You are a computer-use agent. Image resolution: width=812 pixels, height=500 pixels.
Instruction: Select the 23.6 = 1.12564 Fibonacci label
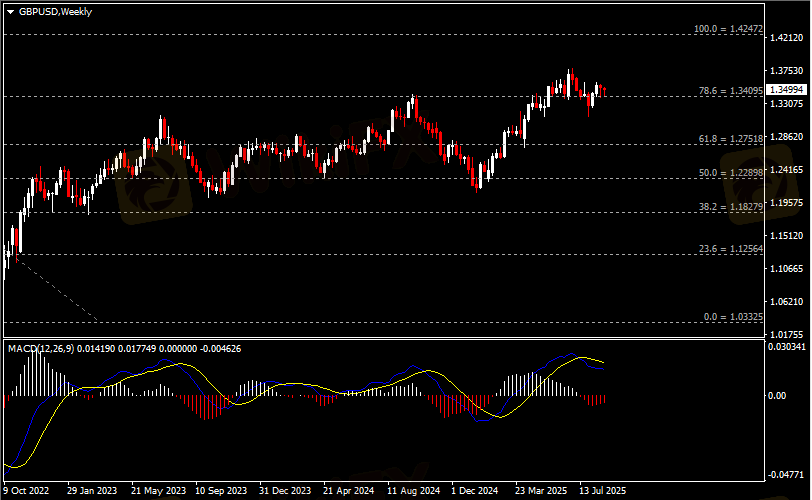pyautogui.click(x=731, y=249)
